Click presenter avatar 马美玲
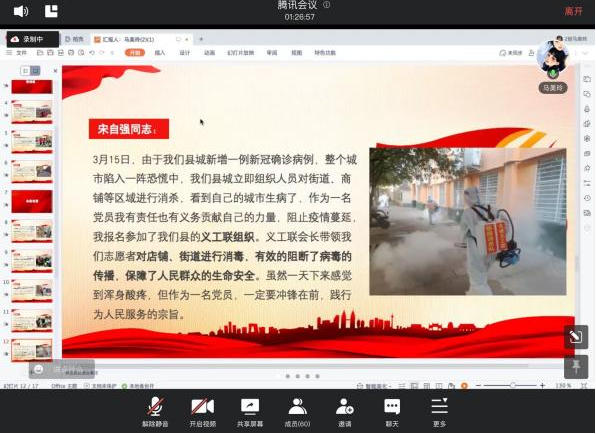 tap(552, 57)
